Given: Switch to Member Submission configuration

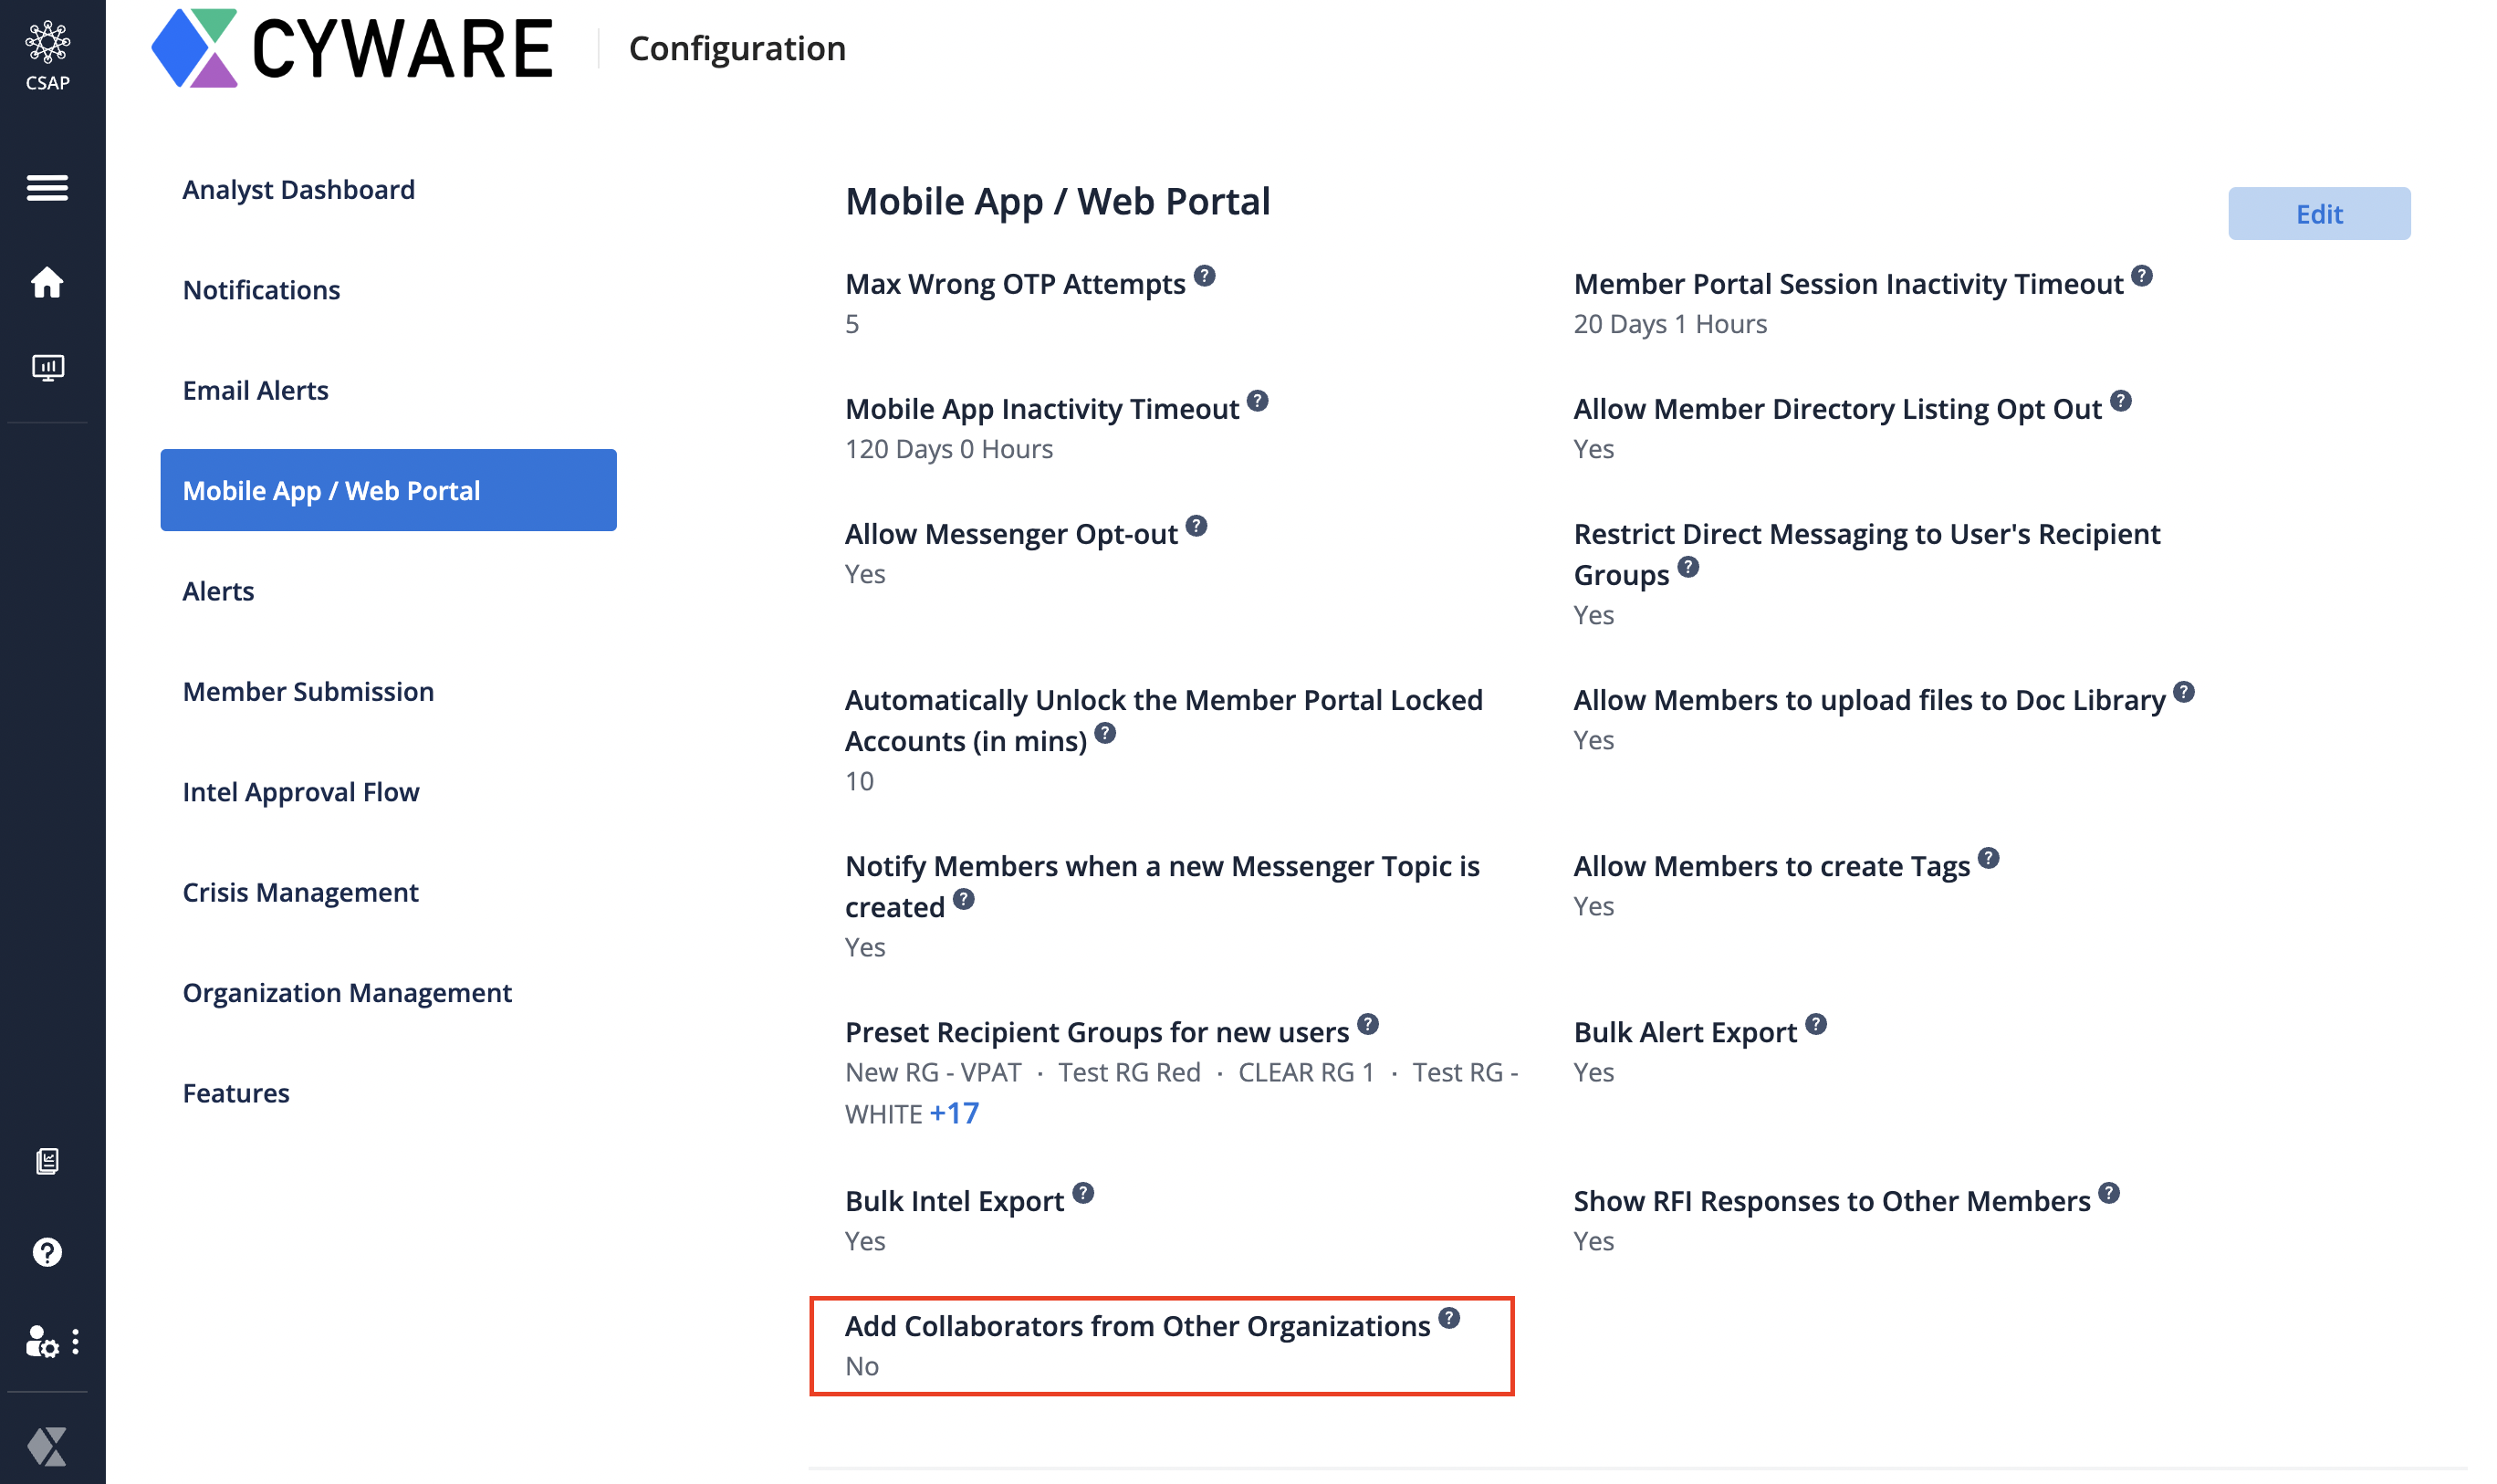Looking at the screenshot, I should point(308,692).
